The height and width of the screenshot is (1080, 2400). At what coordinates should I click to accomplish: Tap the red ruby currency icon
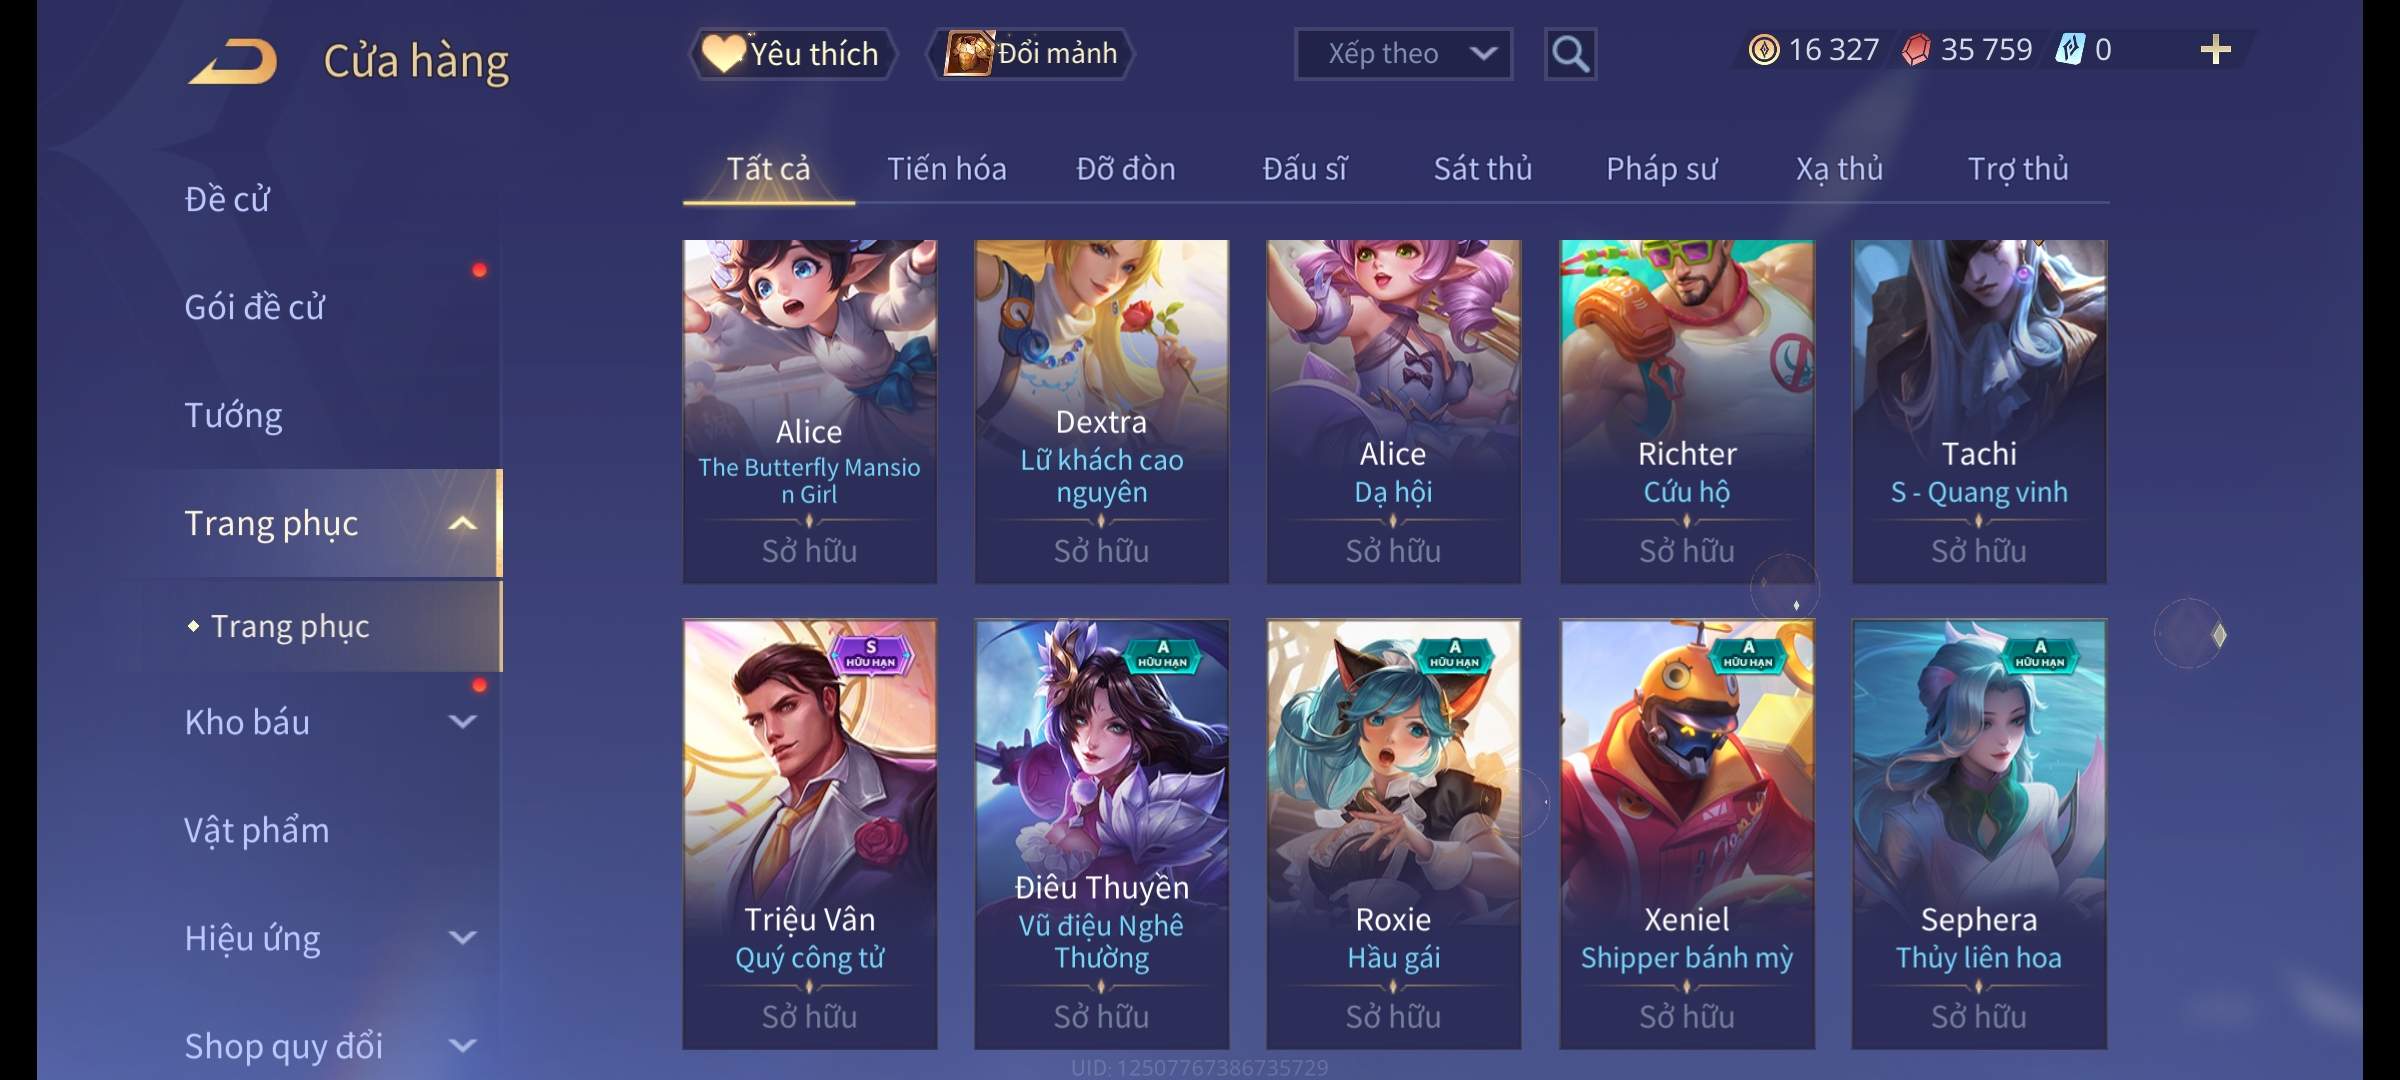[x=1916, y=50]
